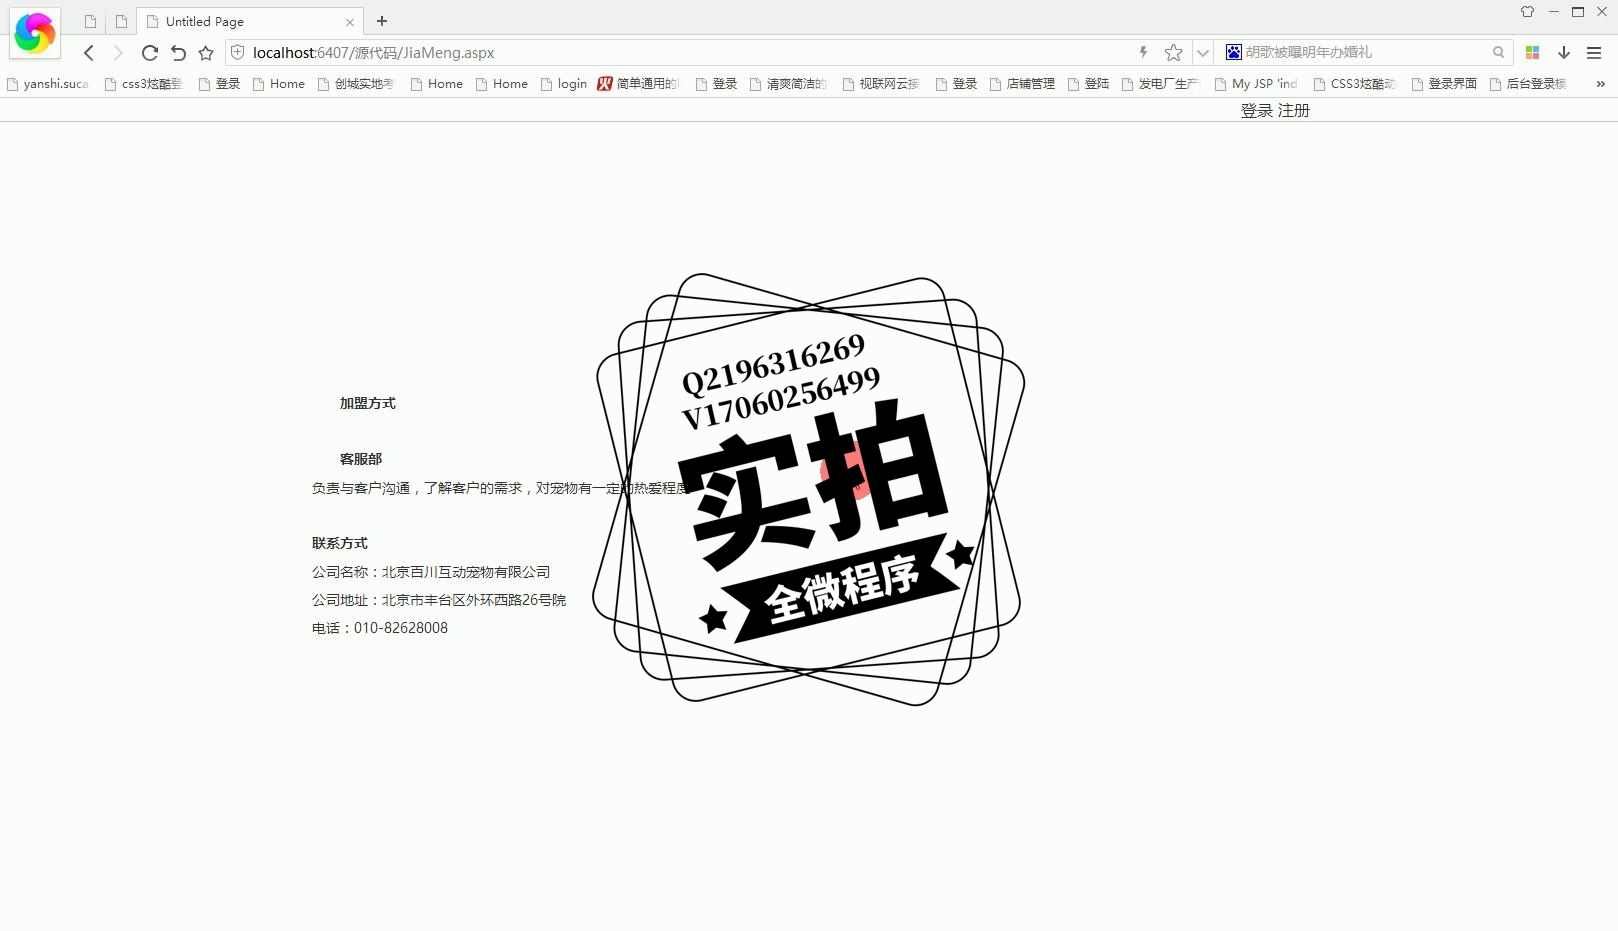The height and width of the screenshot is (931, 1618).
Task: Go forward to the next page
Action: click(118, 53)
